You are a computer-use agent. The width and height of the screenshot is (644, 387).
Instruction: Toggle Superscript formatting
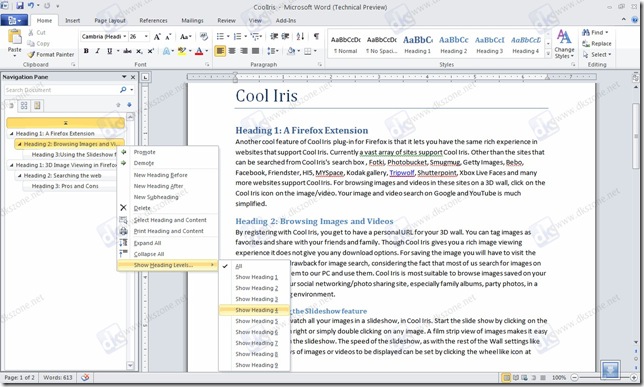(x=151, y=51)
